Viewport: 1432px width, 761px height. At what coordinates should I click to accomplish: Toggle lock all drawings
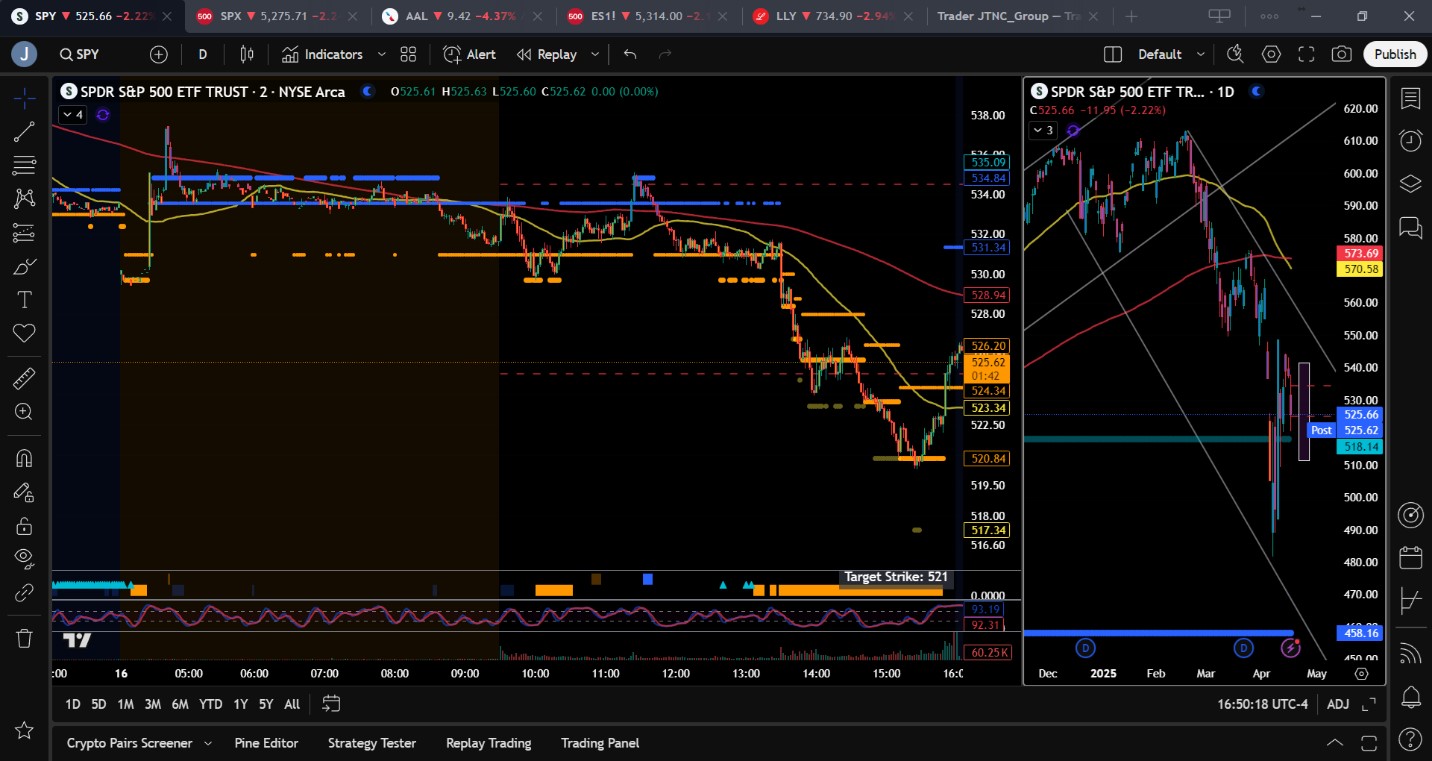pos(25,525)
